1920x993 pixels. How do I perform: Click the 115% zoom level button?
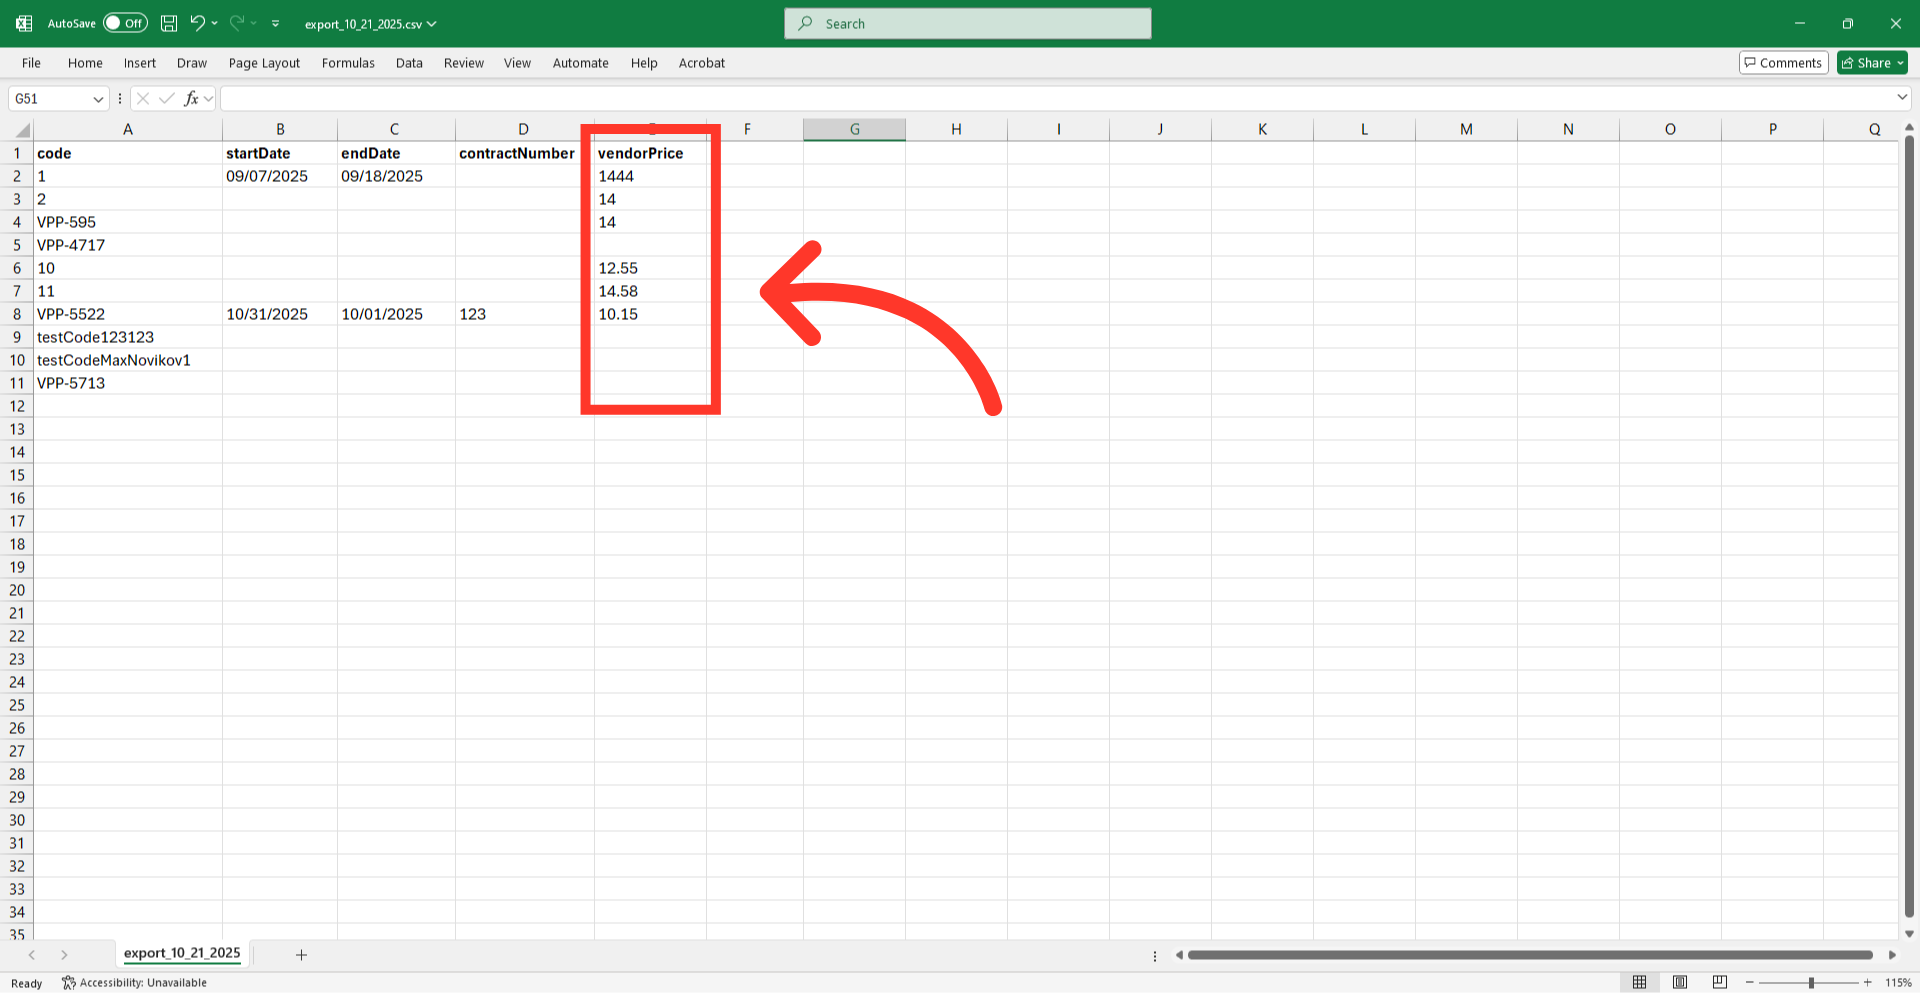click(x=1898, y=983)
